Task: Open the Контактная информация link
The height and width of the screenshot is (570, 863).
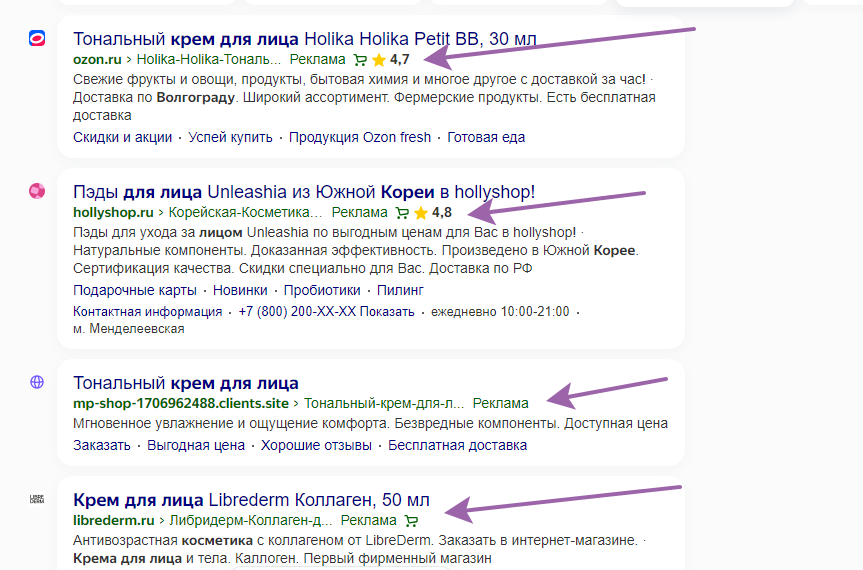Action: (x=148, y=312)
